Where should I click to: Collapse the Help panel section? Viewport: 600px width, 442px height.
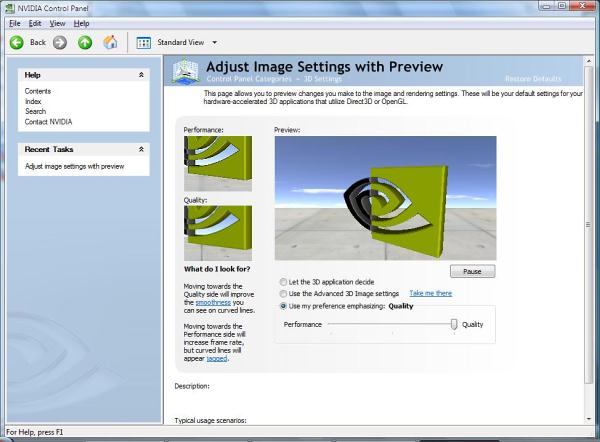[141, 75]
